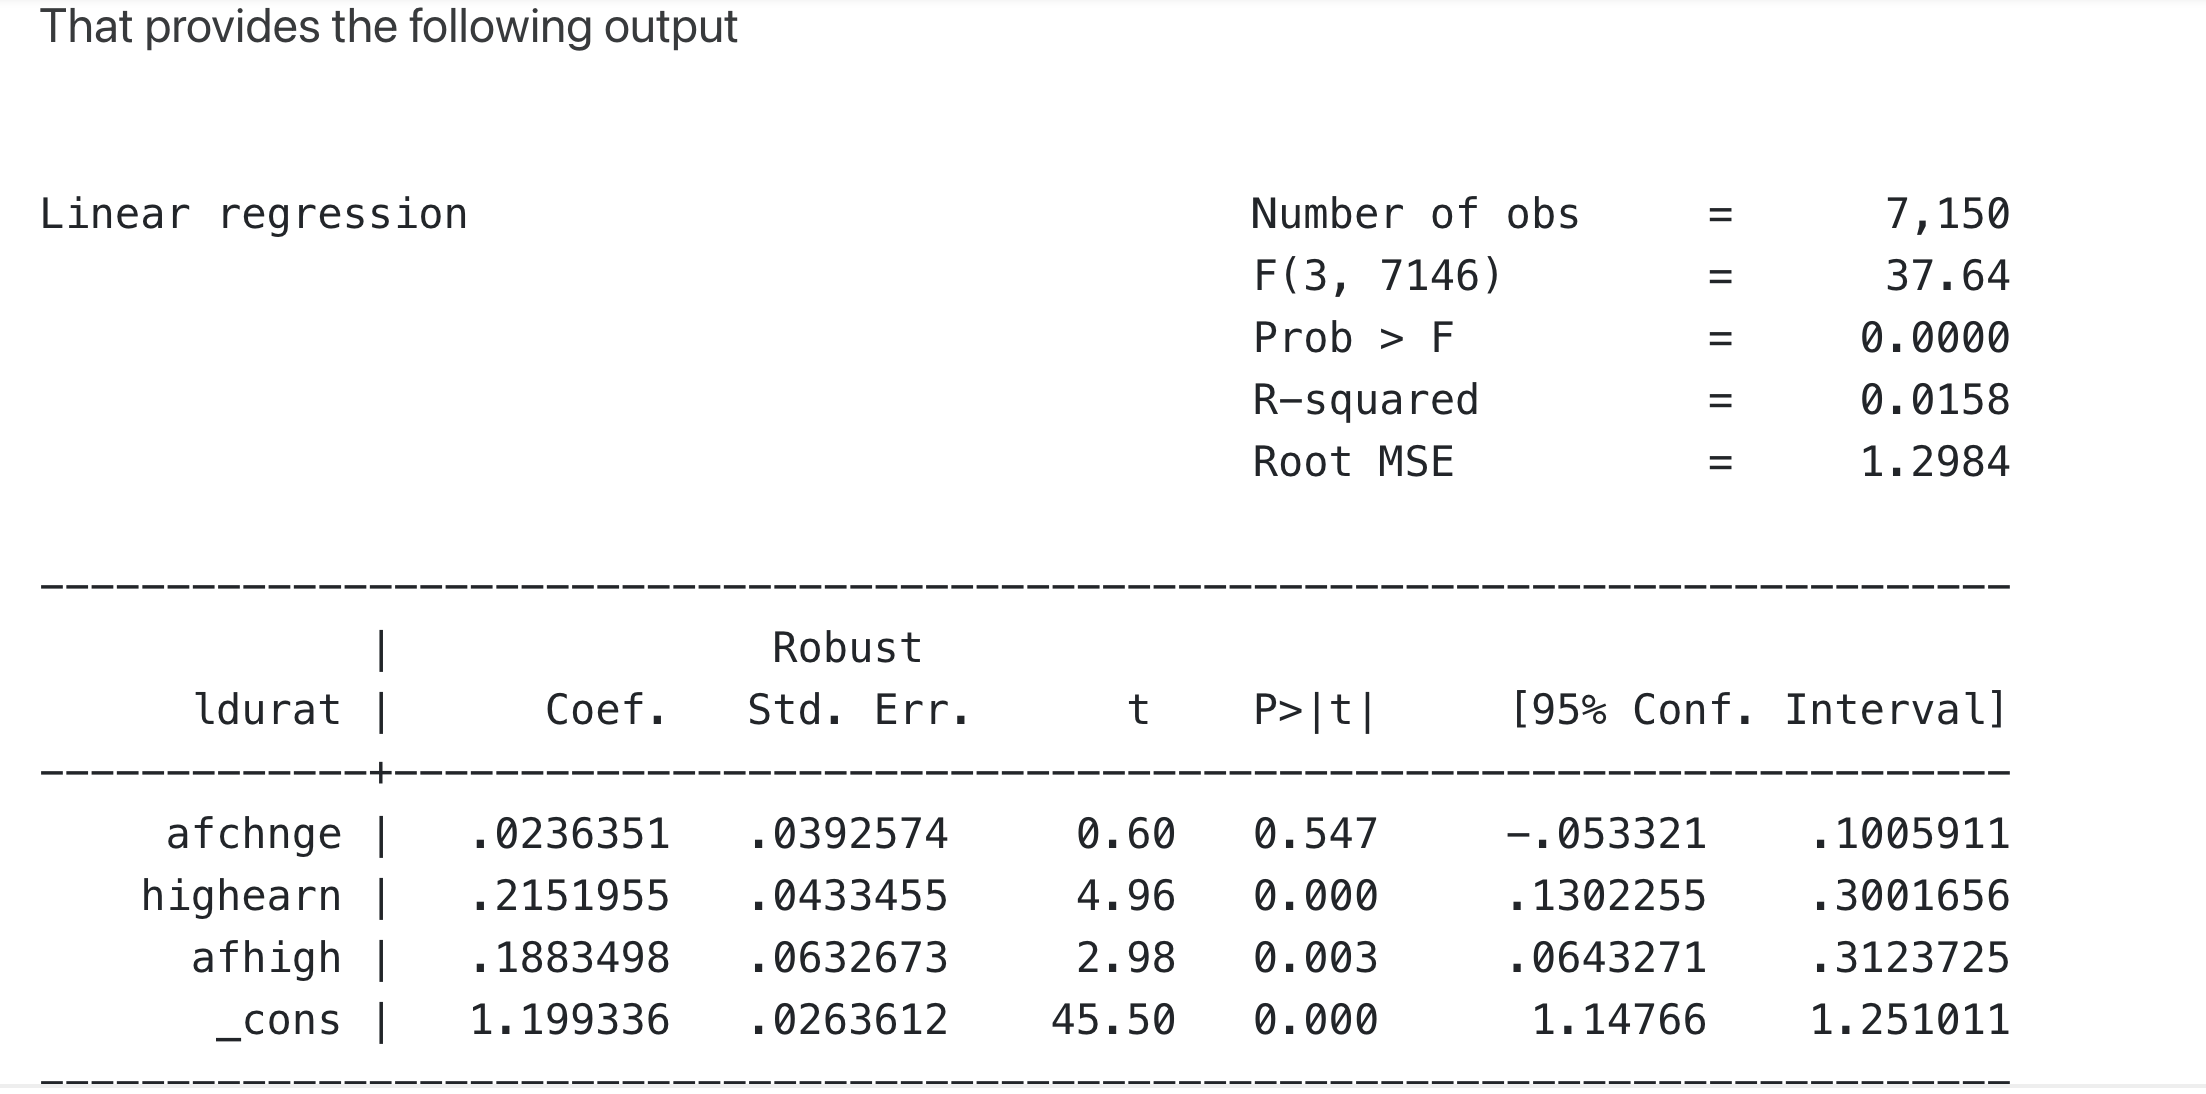Click the highearn variable row label

coord(241,896)
